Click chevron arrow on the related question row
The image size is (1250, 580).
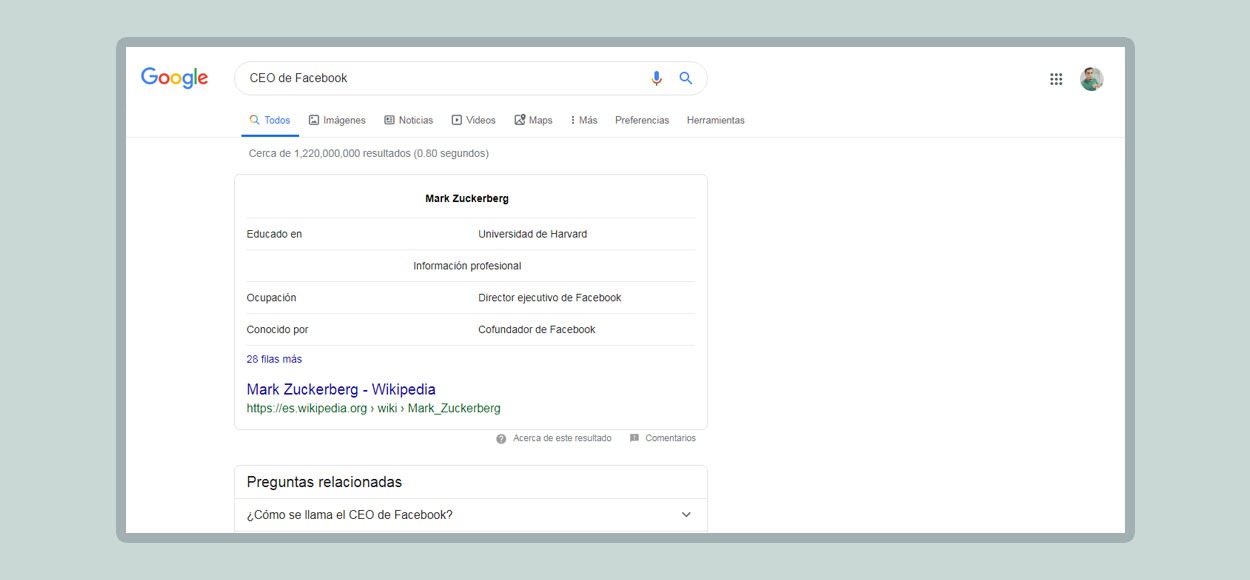[686, 515]
